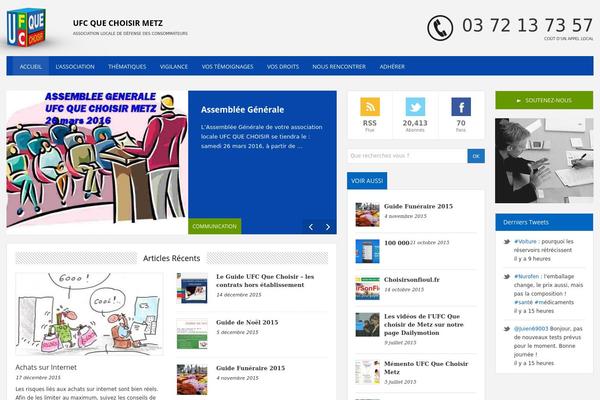Viewport: 600px width, 400px height.
Task: Submit search with OK button
Action: [x=476, y=156]
